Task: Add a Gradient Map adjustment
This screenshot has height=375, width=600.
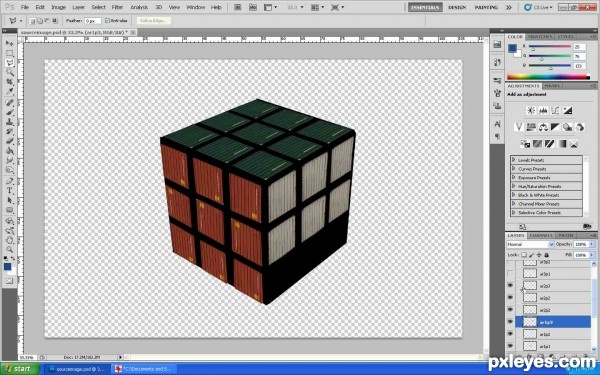Action: (562, 144)
